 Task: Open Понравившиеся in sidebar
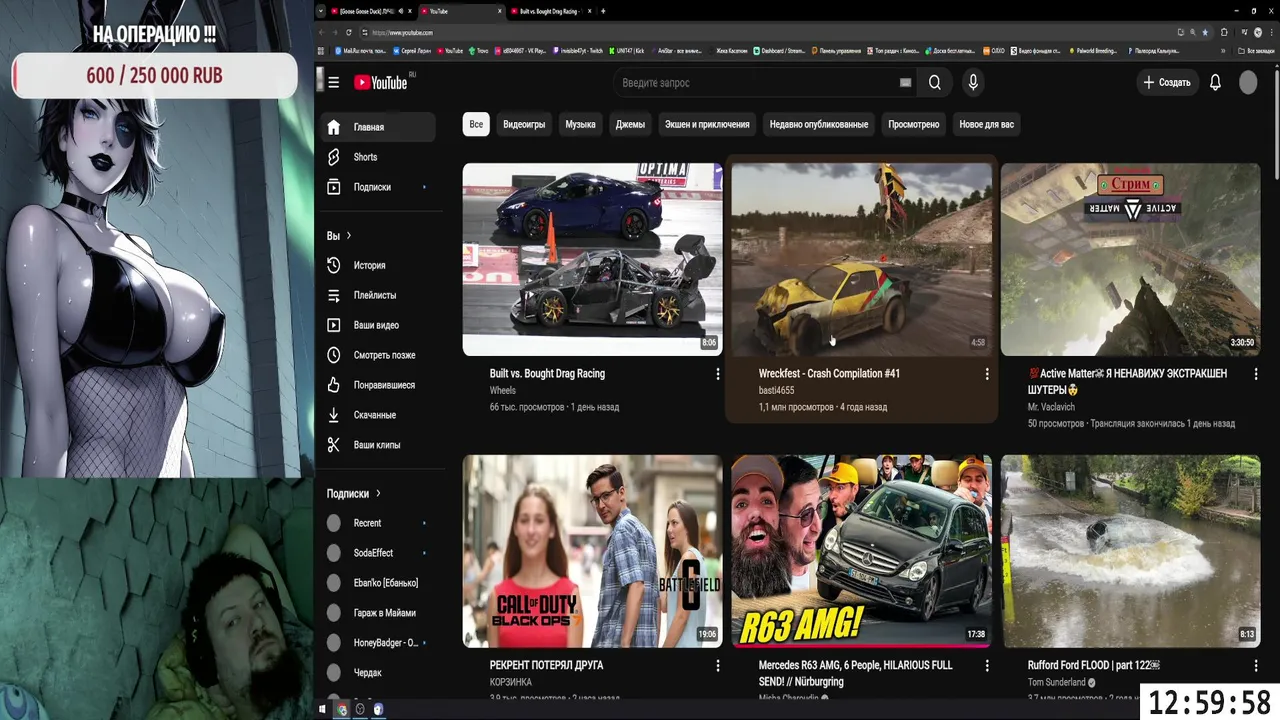pos(377,385)
